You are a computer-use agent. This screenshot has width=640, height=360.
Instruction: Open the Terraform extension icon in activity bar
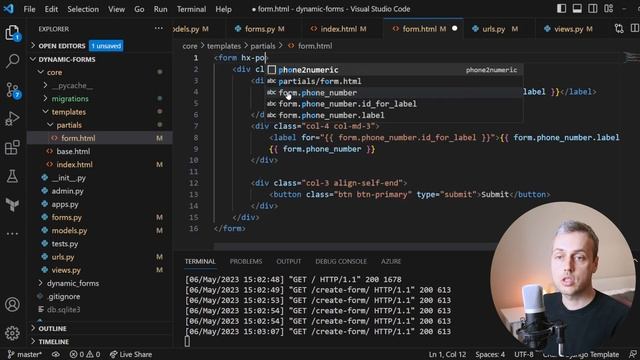tap(12, 204)
